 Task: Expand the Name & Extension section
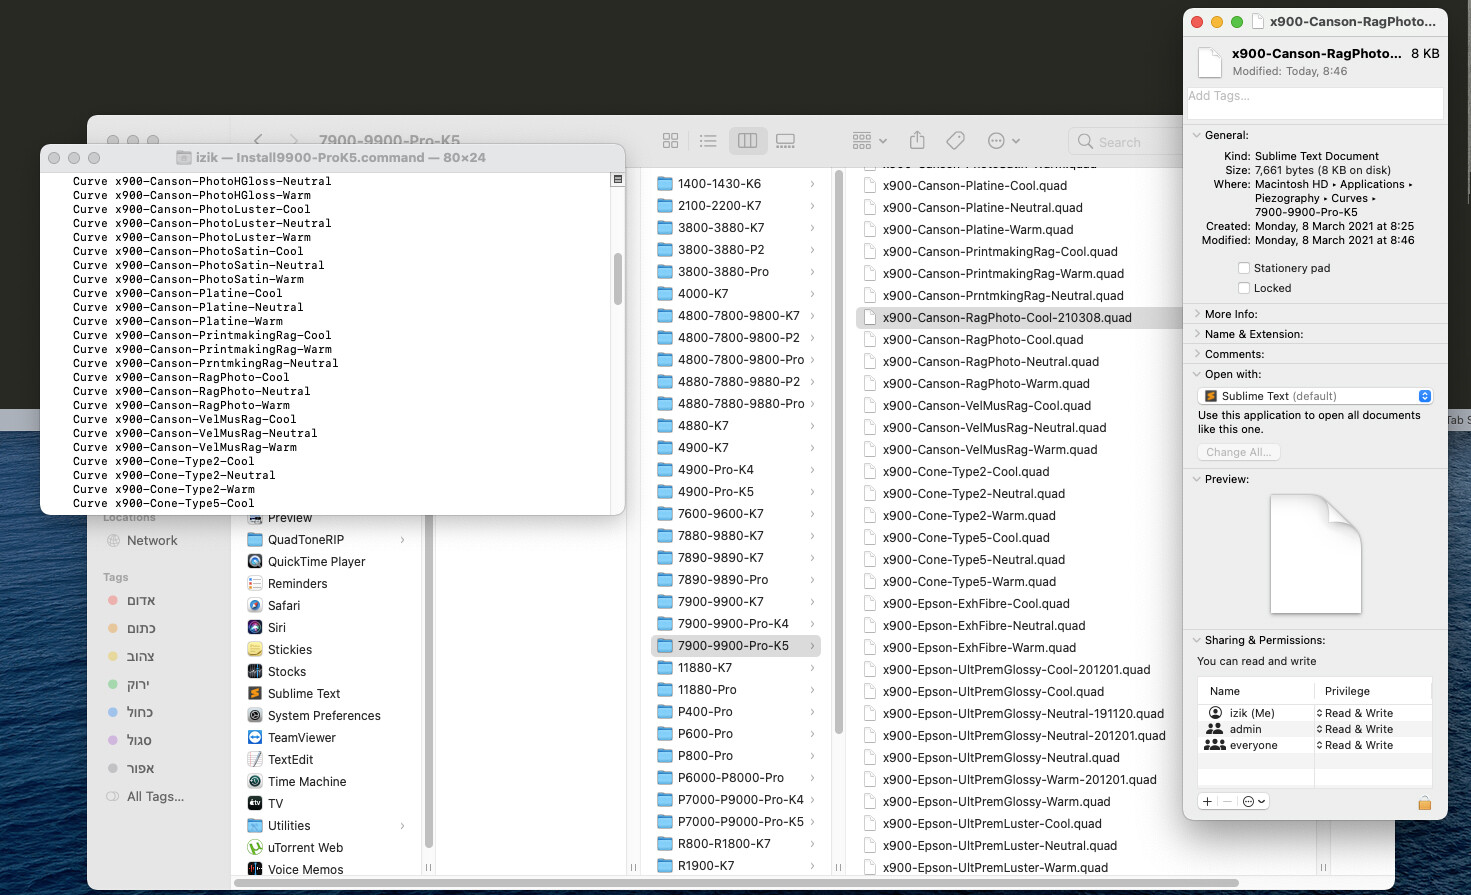(x=1196, y=334)
